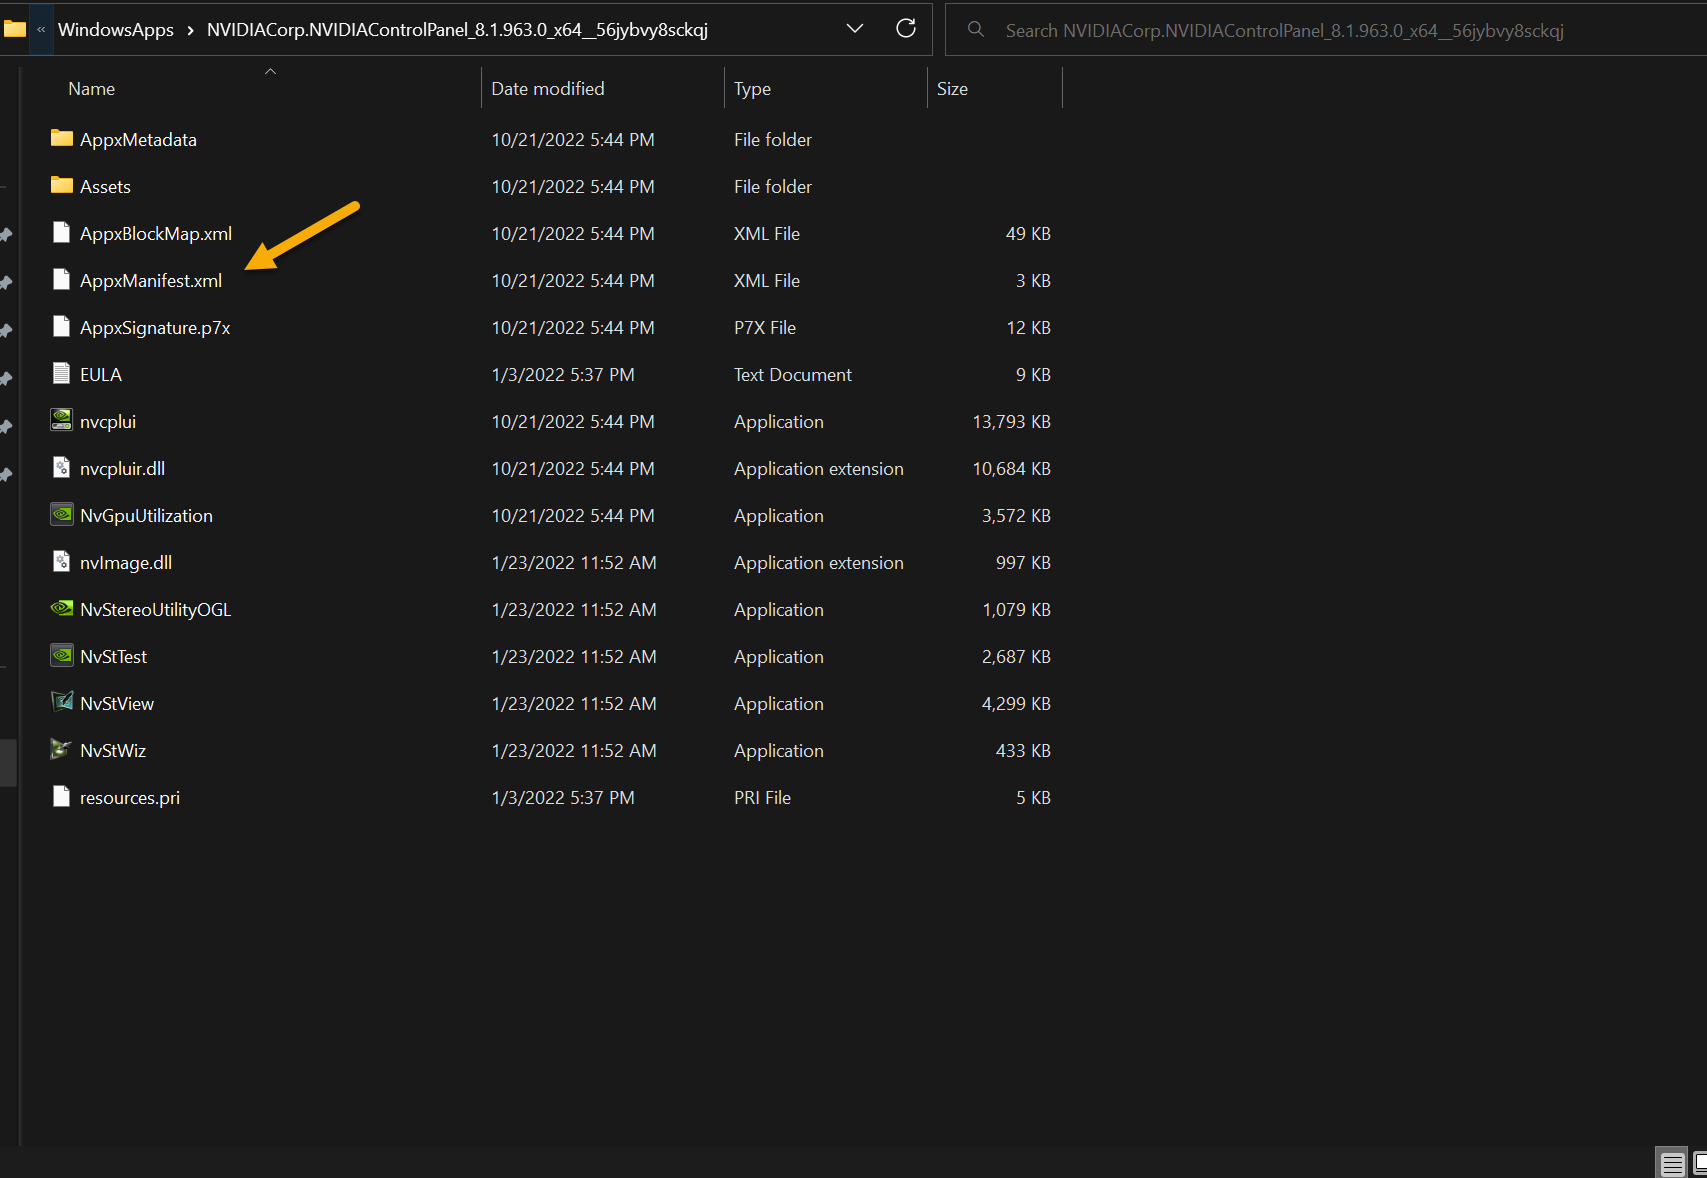Screen dimensions: 1707x1178
Task: Select the AppxSignature.p7x file name
Action: [155, 328]
